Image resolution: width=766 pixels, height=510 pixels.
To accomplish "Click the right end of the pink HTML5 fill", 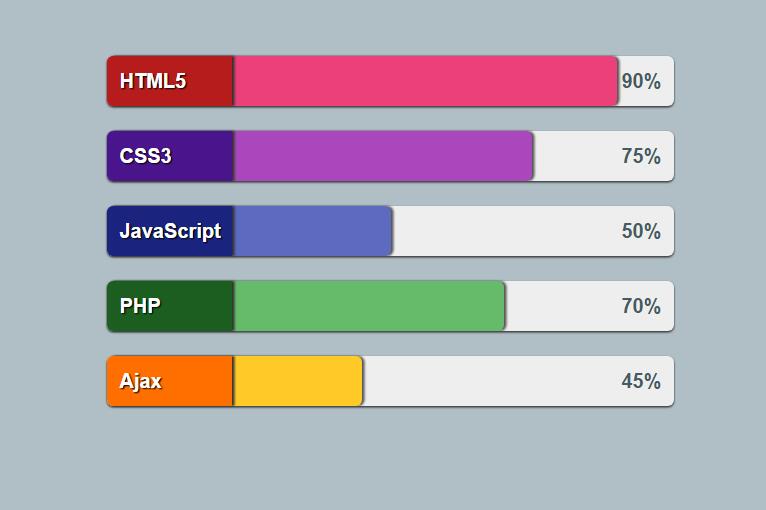I will (x=614, y=81).
